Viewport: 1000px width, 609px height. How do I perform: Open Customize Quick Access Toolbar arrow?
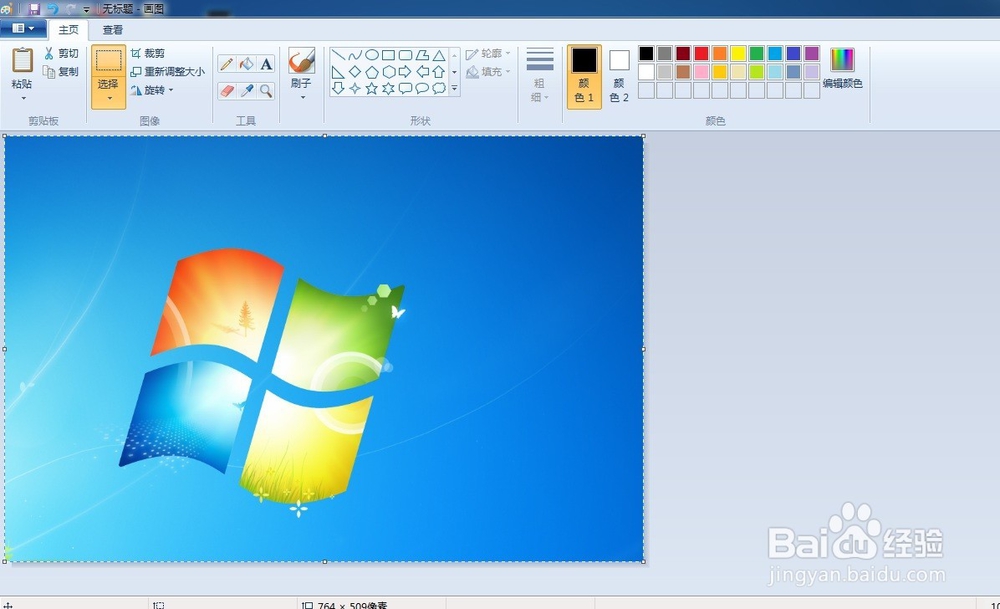click(86, 10)
